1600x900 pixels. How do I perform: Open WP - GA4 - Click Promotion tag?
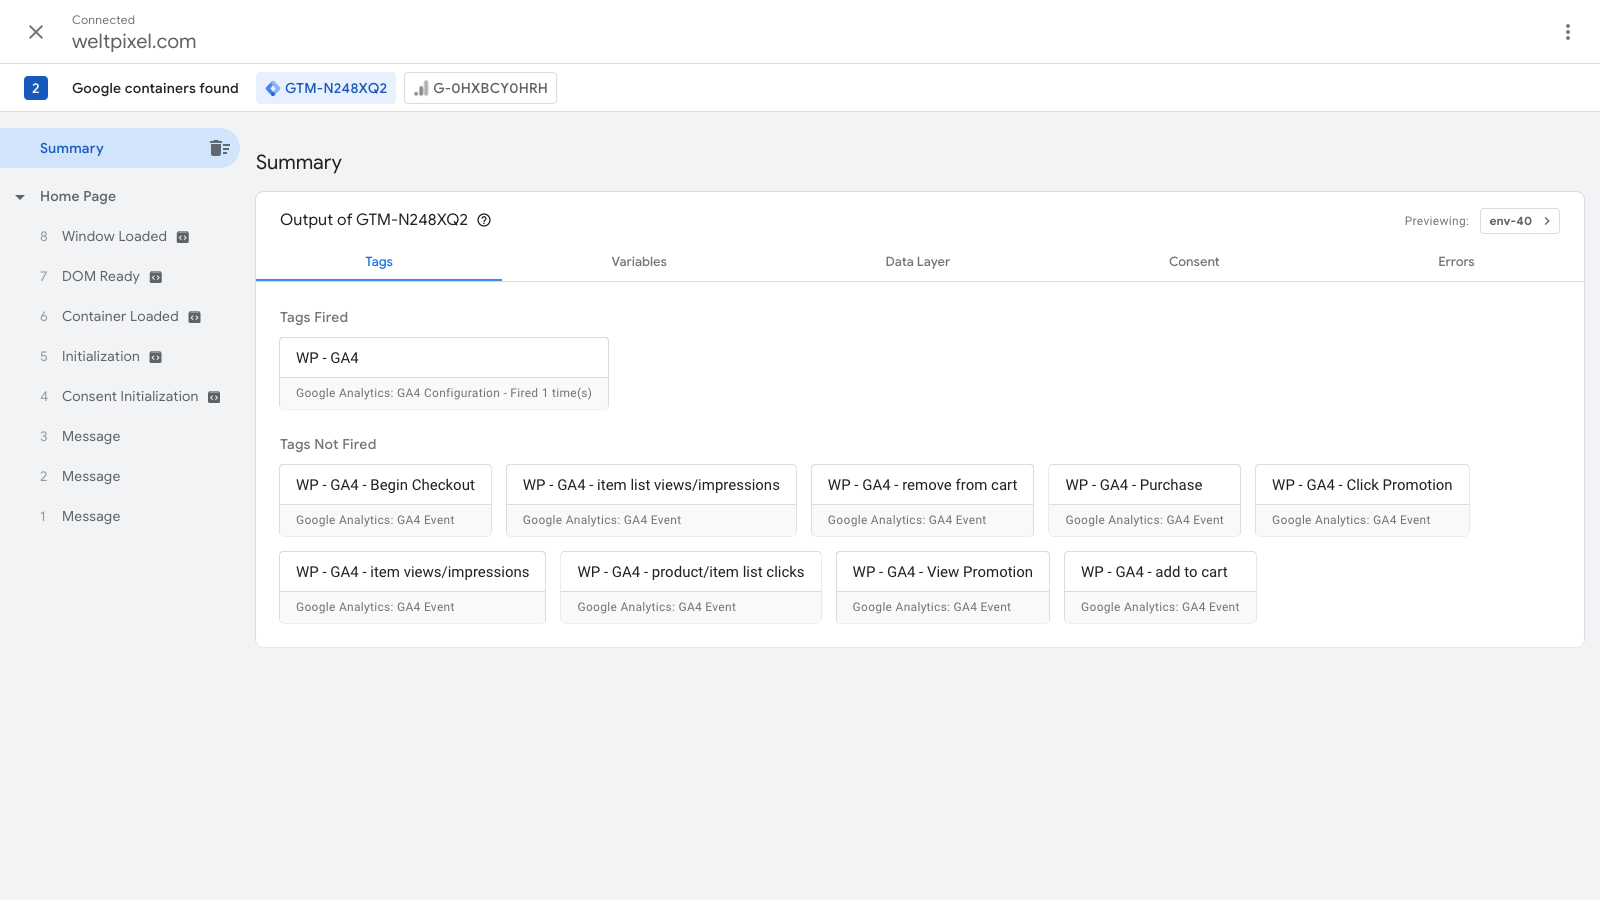coord(1362,500)
